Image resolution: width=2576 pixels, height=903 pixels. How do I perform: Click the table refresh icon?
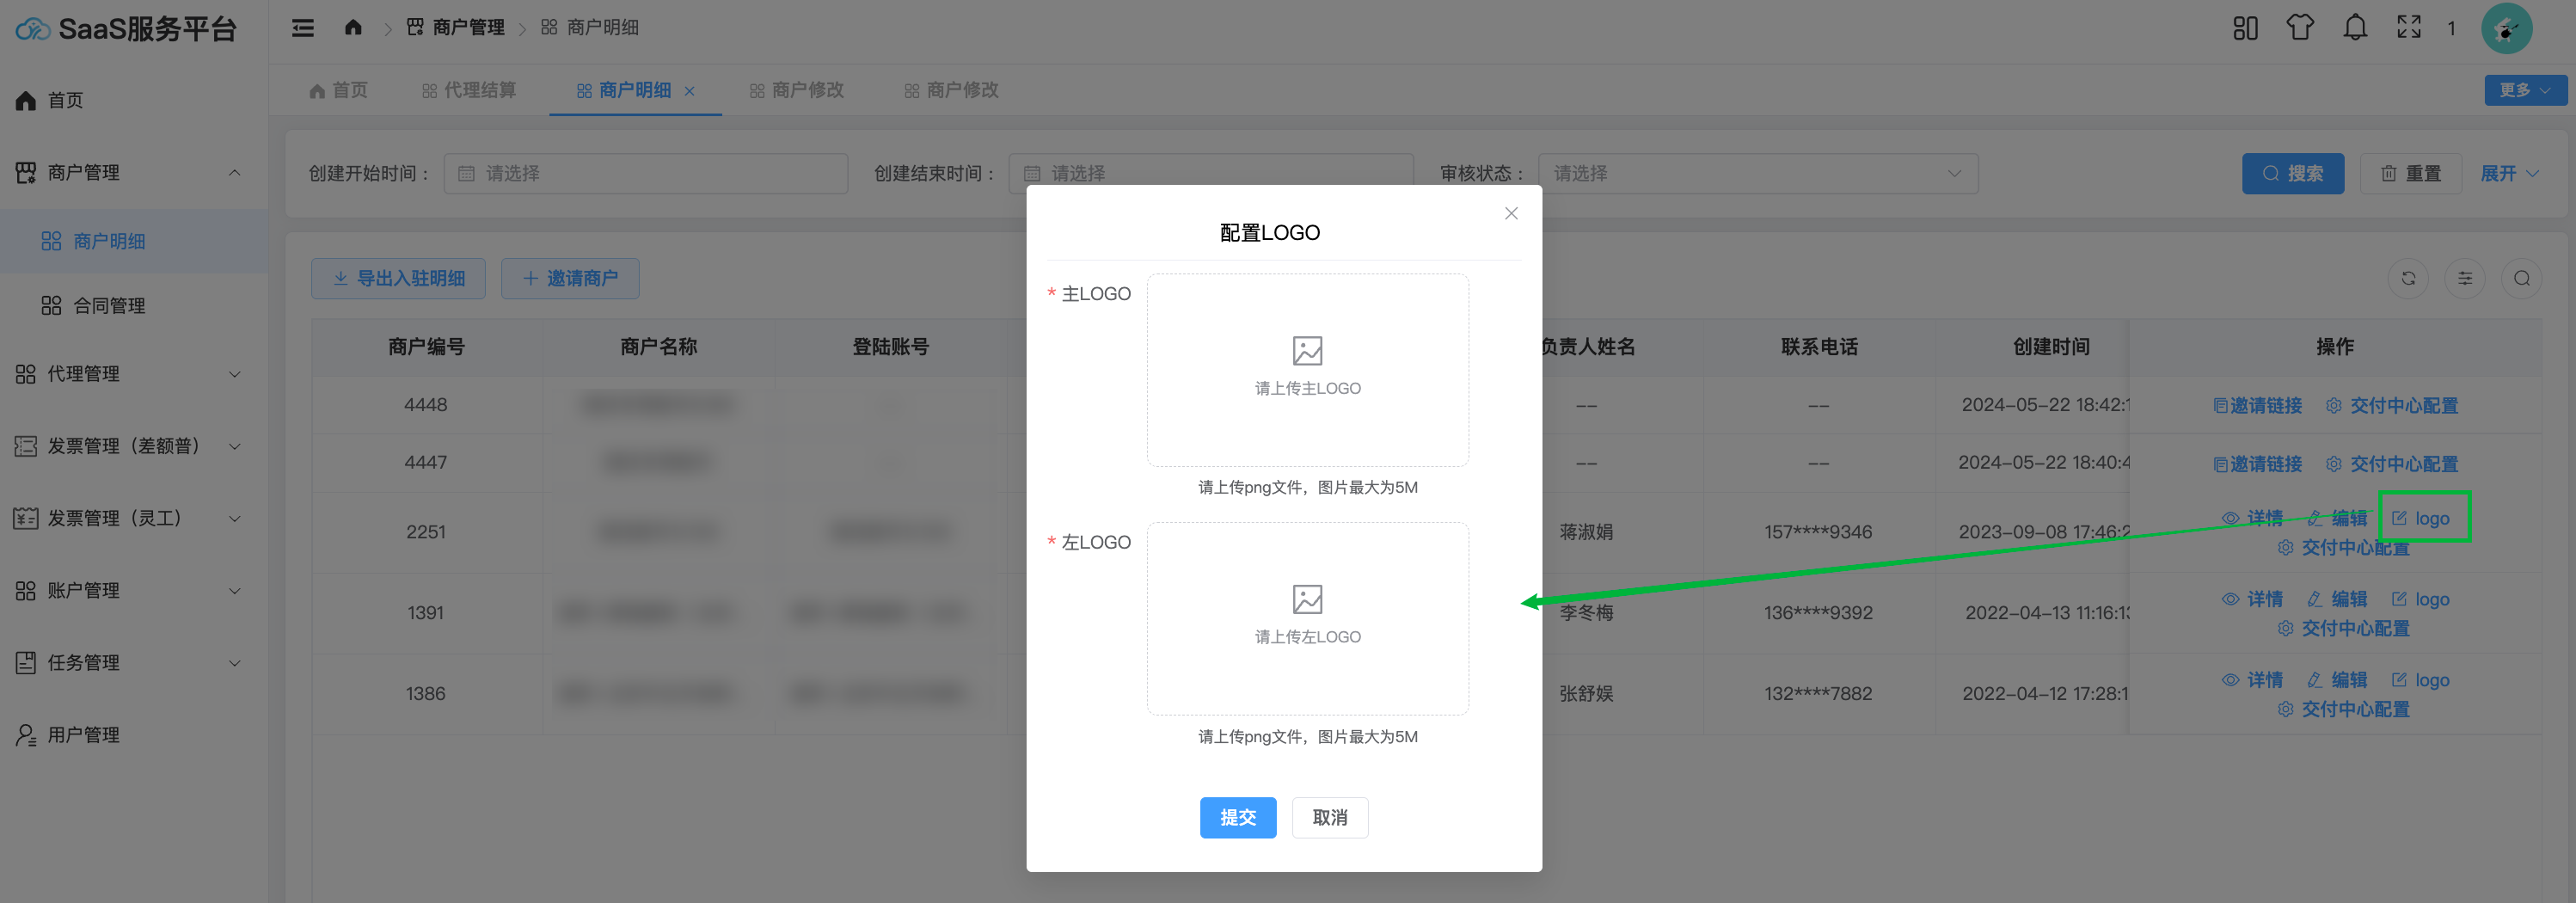[x=2408, y=279]
